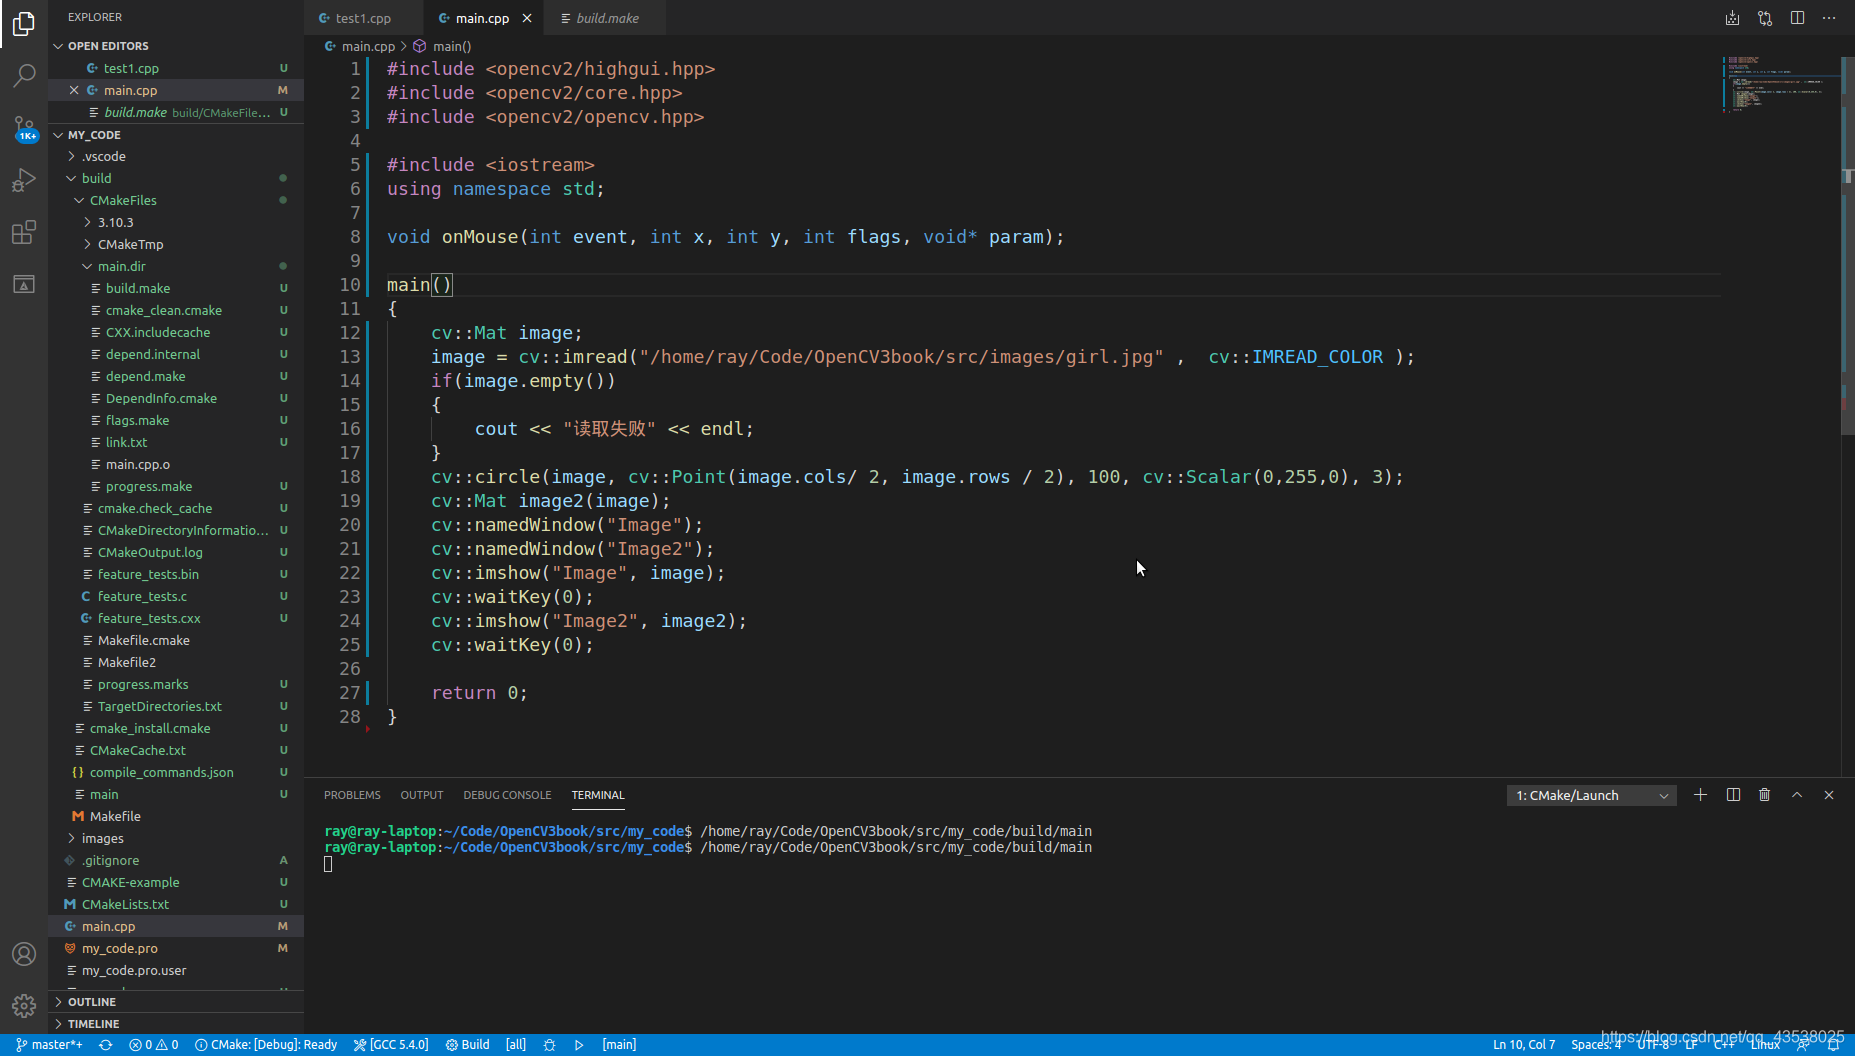Launch target with status bar play icon

pos(579,1045)
